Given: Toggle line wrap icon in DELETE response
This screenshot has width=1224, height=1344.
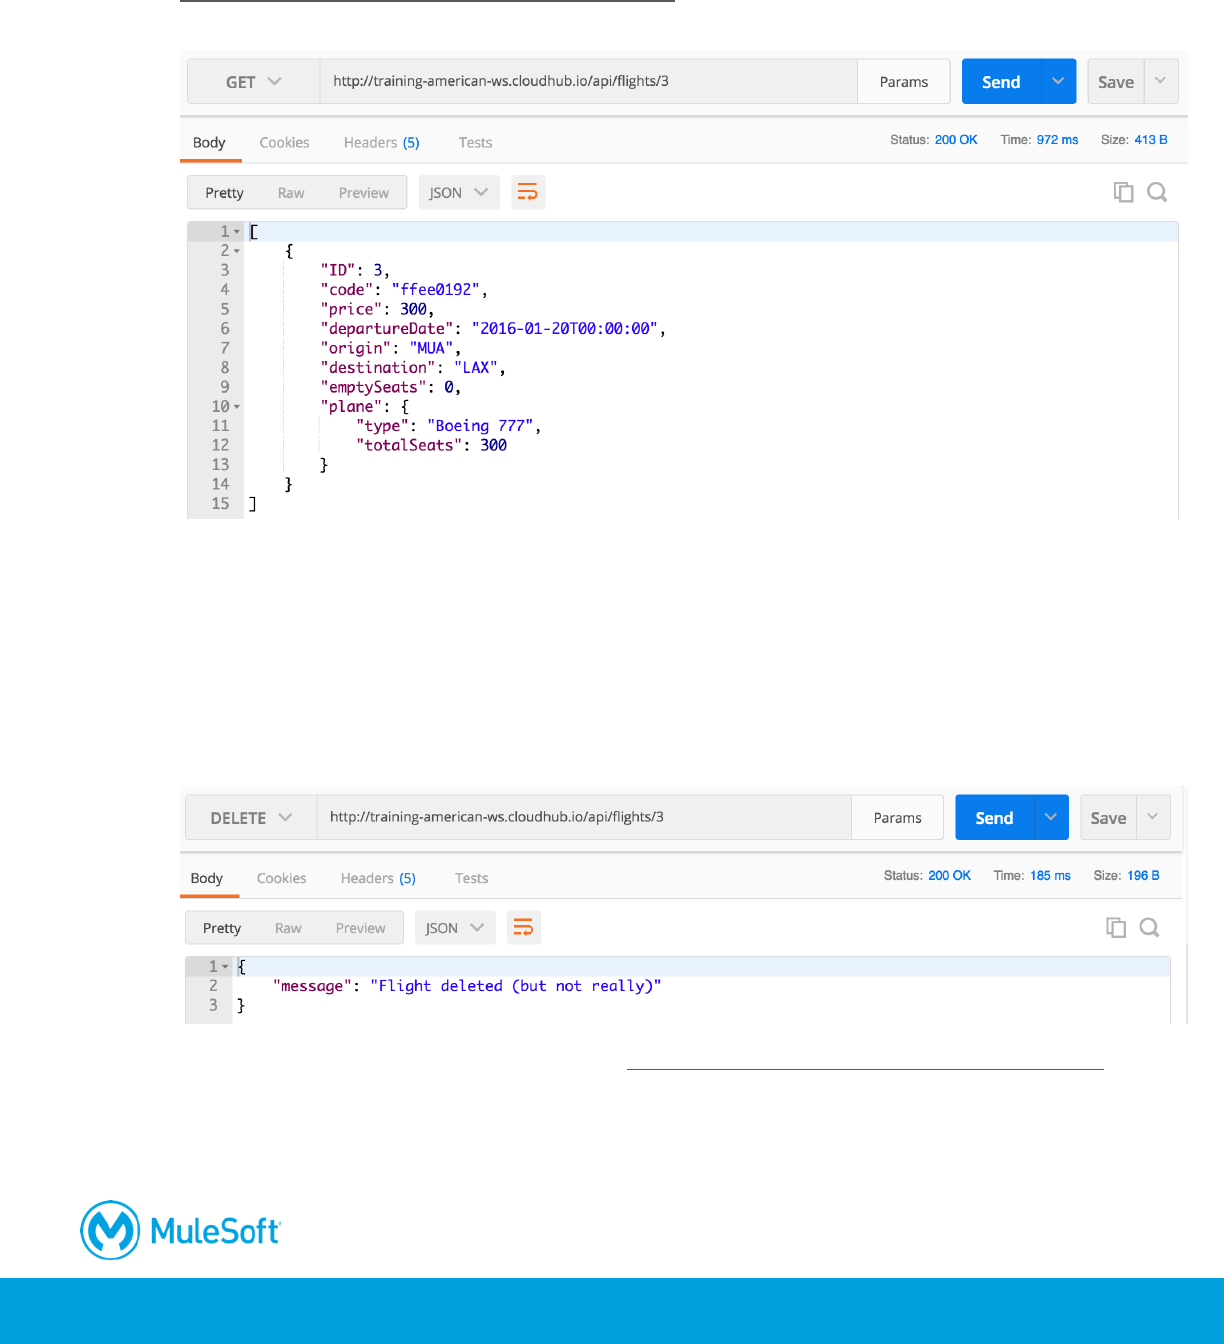Looking at the screenshot, I should pos(524,928).
